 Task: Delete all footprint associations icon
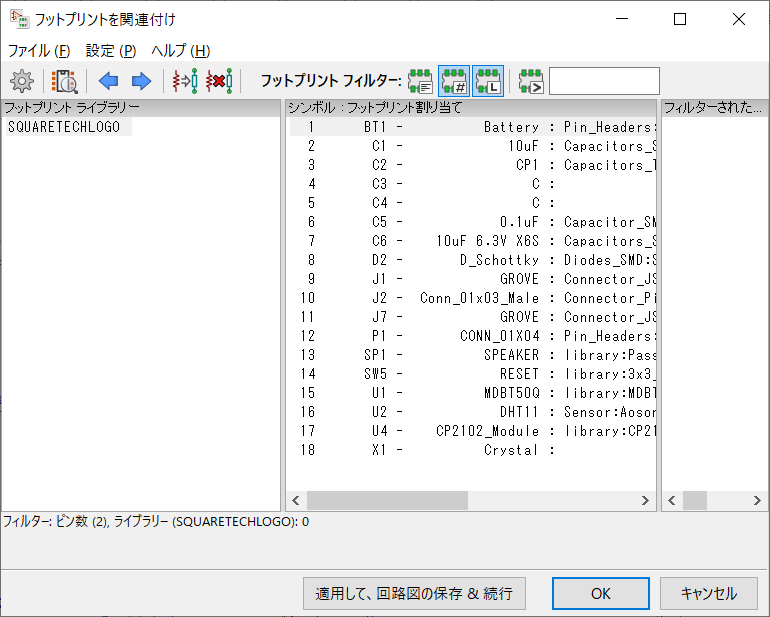coord(219,81)
